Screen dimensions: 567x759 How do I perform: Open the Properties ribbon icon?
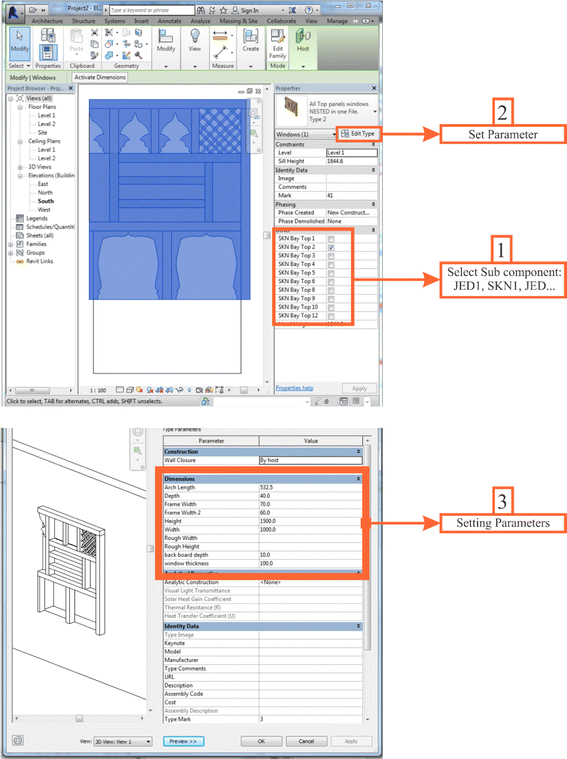point(48,51)
